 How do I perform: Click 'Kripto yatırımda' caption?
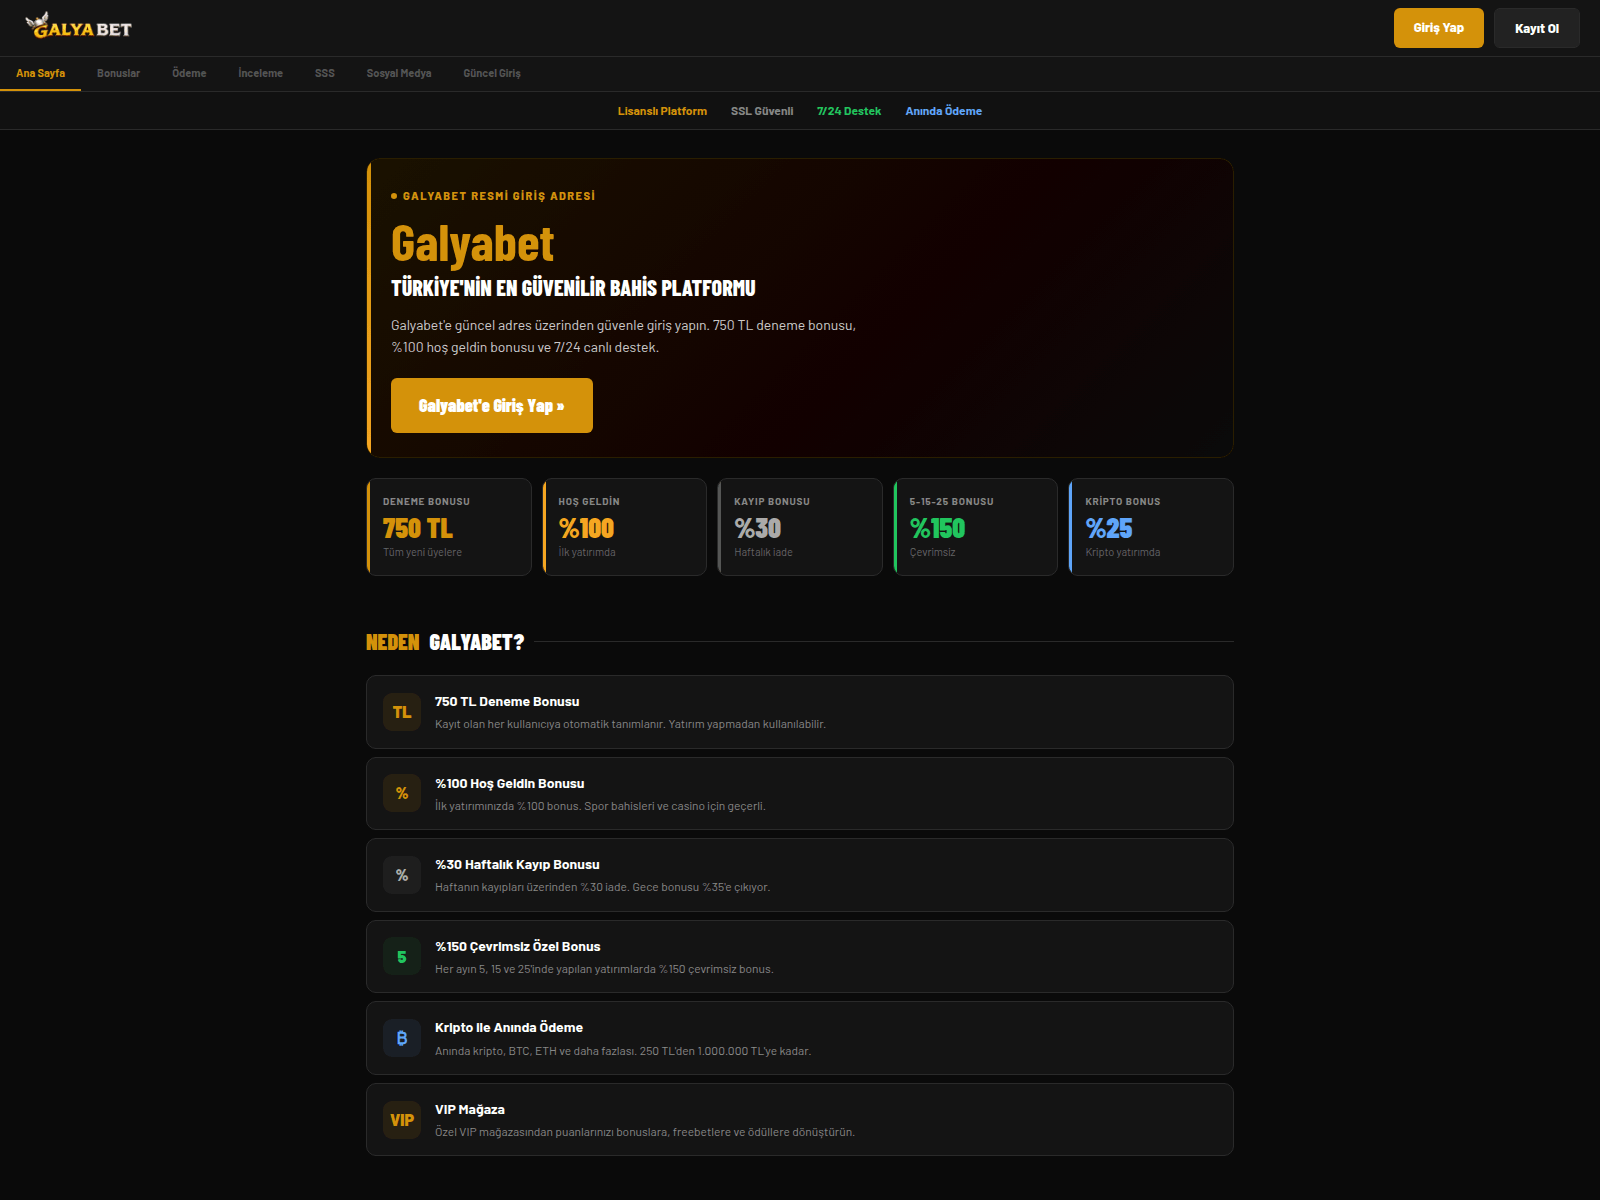click(x=1123, y=552)
